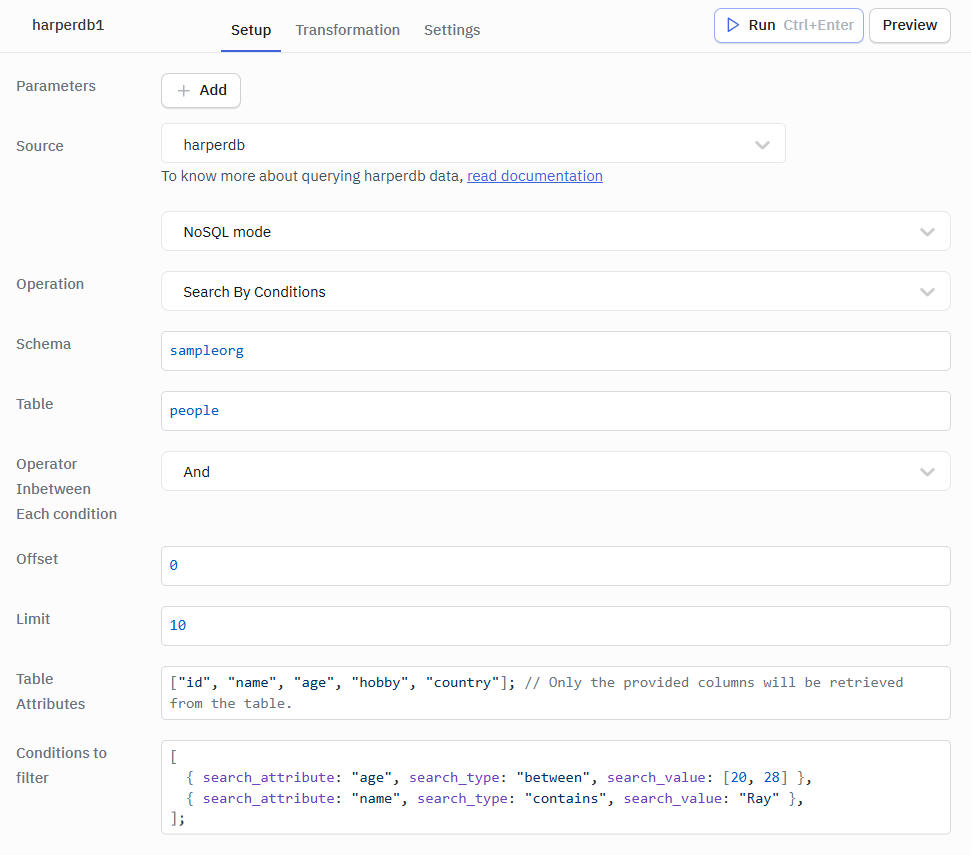Click the "contains" value in conditions
This screenshot has height=855, width=971.
tap(565, 799)
